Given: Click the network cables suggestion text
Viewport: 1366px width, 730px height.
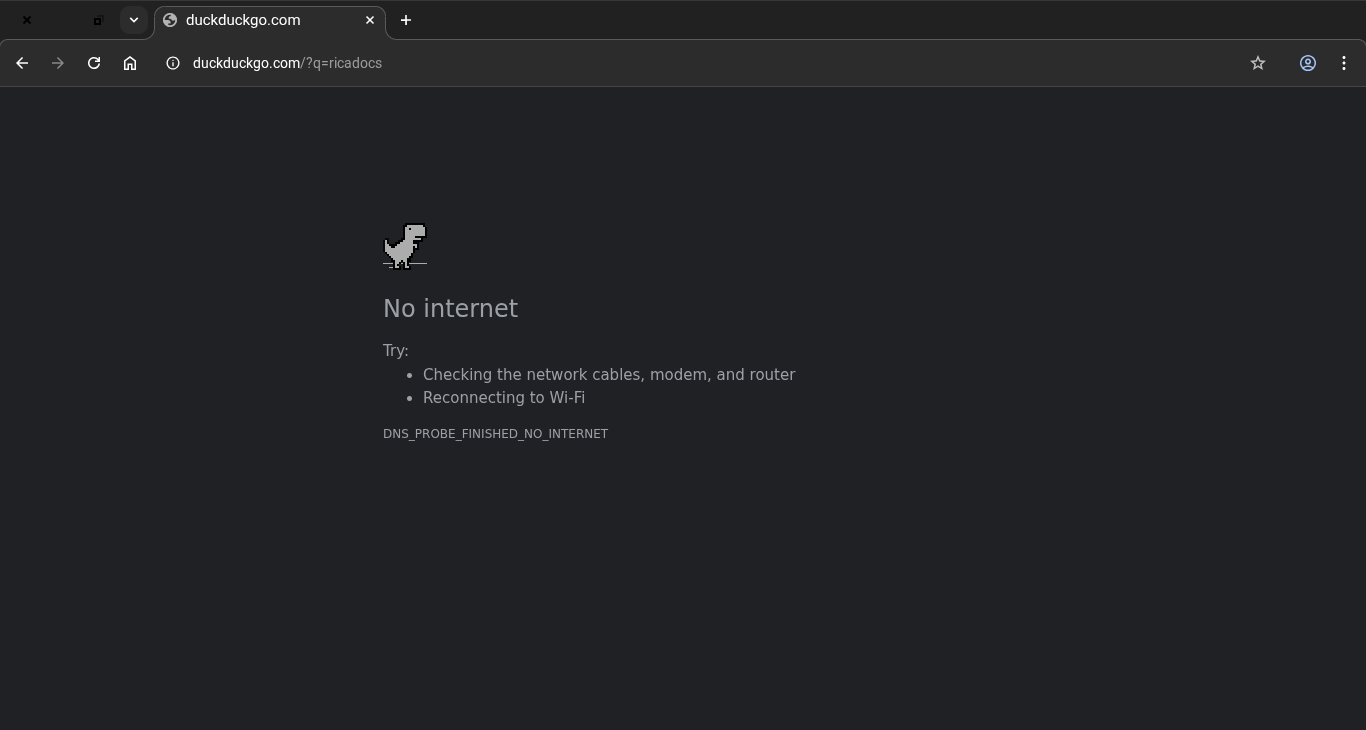Looking at the screenshot, I should (x=609, y=375).
